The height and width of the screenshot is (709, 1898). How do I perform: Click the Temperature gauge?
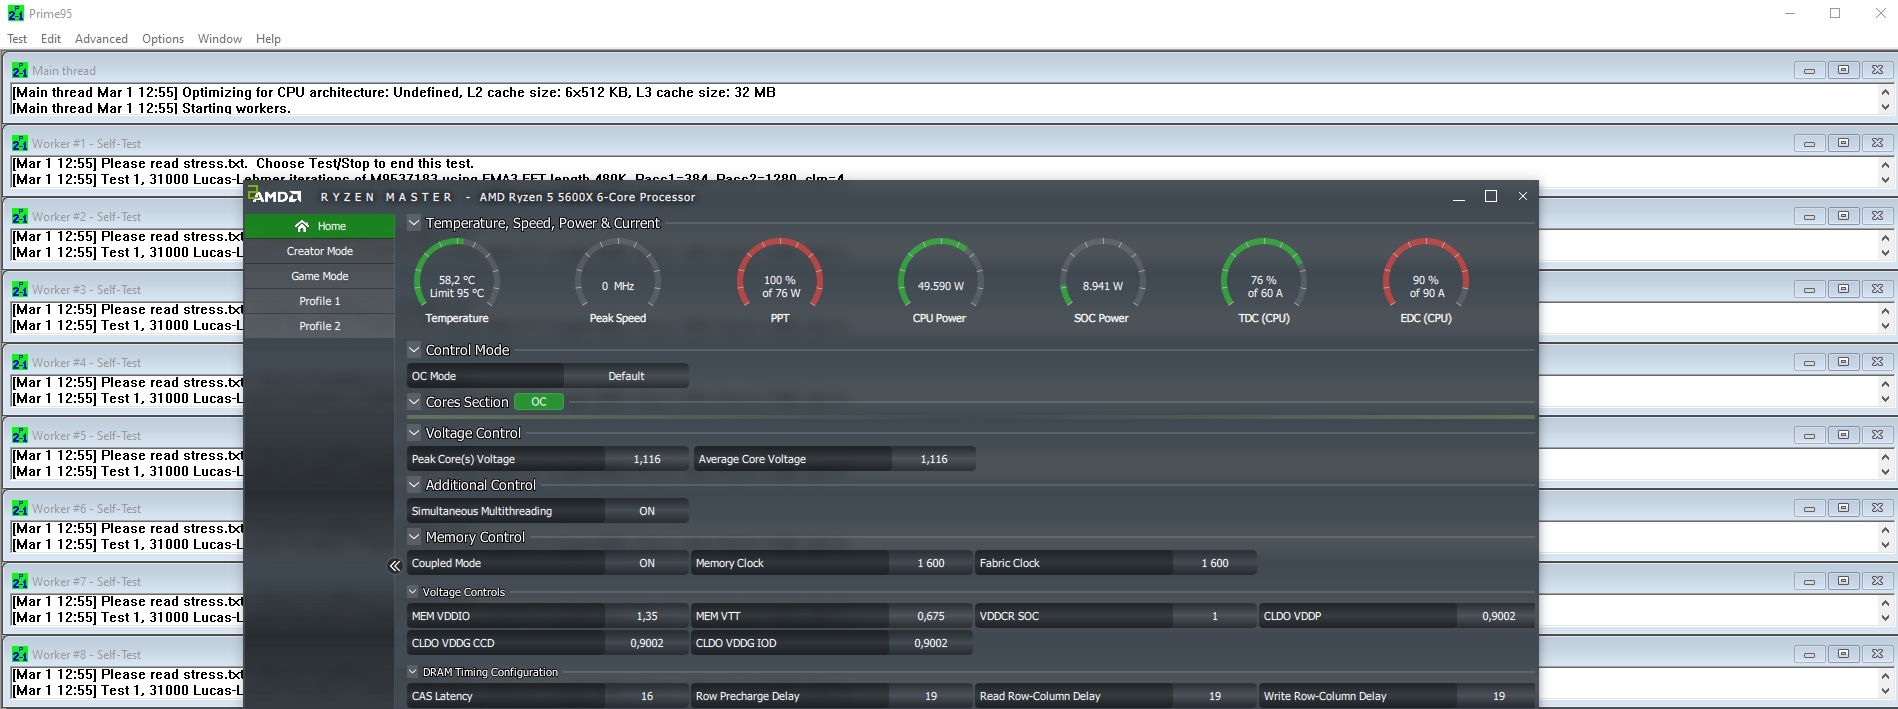(457, 281)
